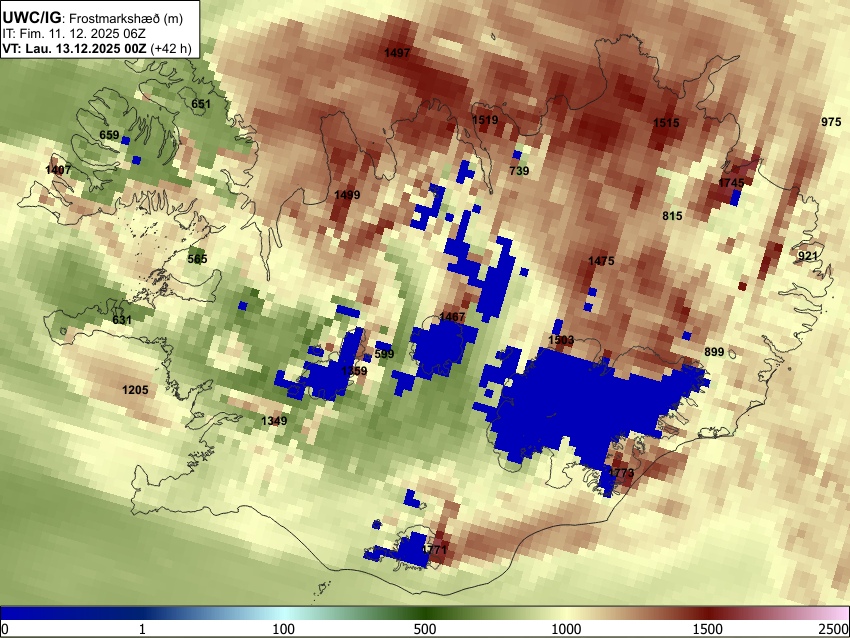Screen dimensions: 850x638
Task: Click the 2500 end of the color scale
Action: [x=834, y=629]
